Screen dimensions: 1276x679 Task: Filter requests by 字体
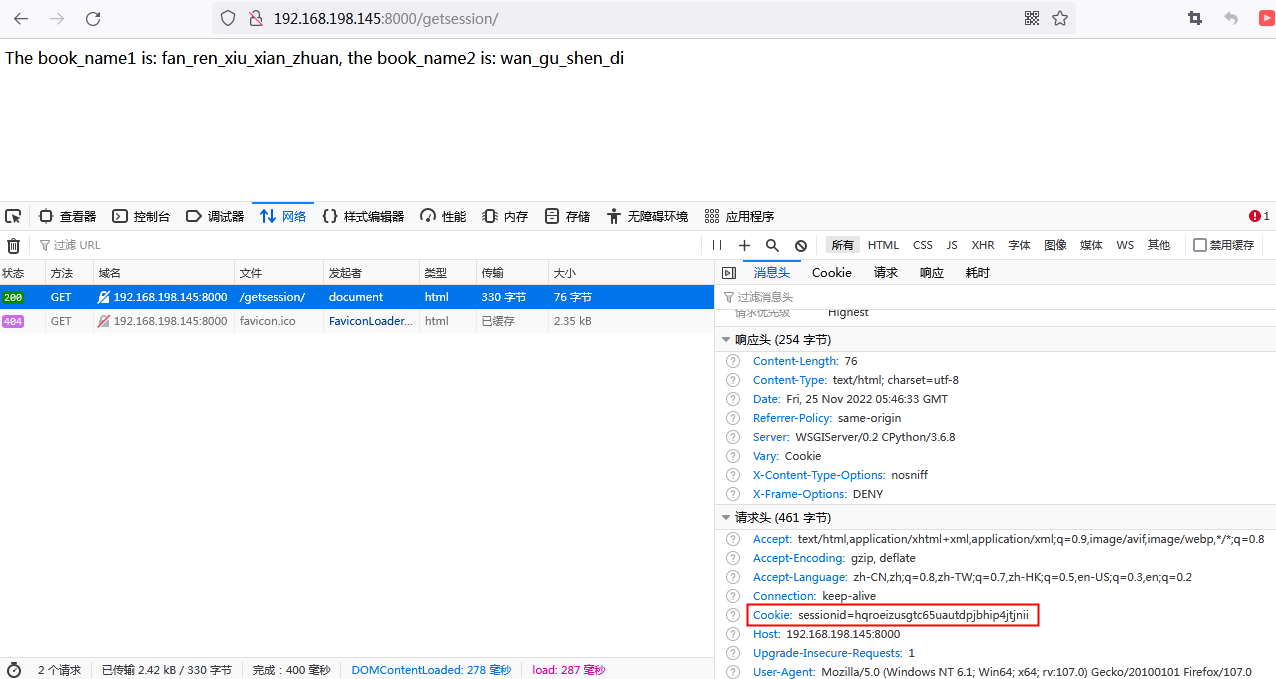[x=1019, y=245]
